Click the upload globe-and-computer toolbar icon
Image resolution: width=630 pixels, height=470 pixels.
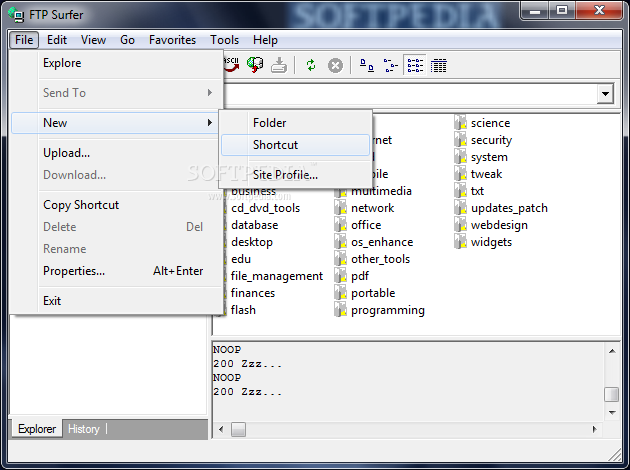255,65
